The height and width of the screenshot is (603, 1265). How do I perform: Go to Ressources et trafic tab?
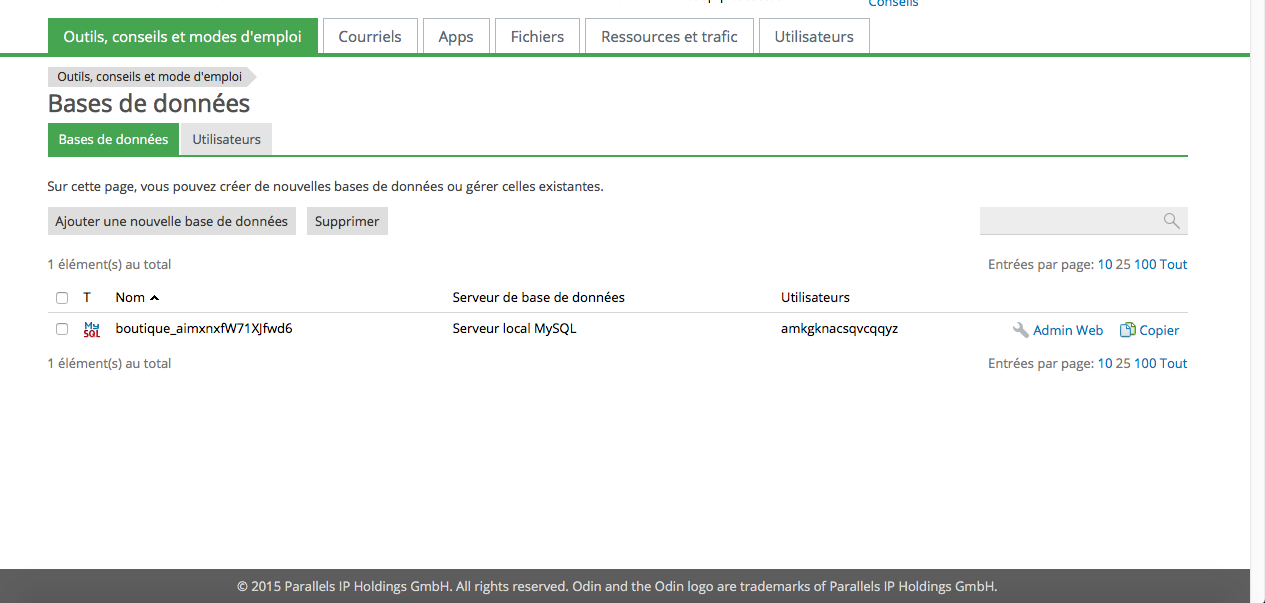[x=669, y=36]
